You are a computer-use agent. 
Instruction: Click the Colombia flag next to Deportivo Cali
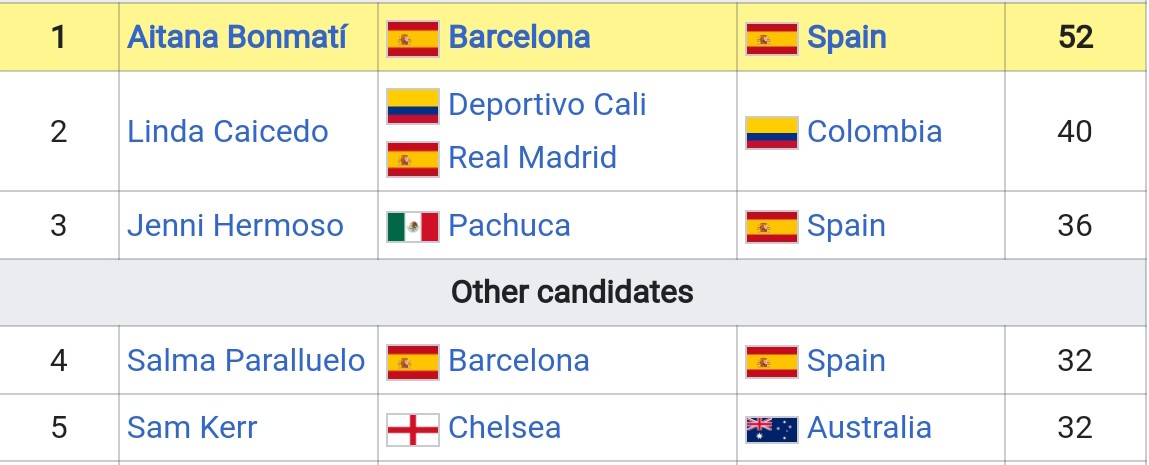412,105
